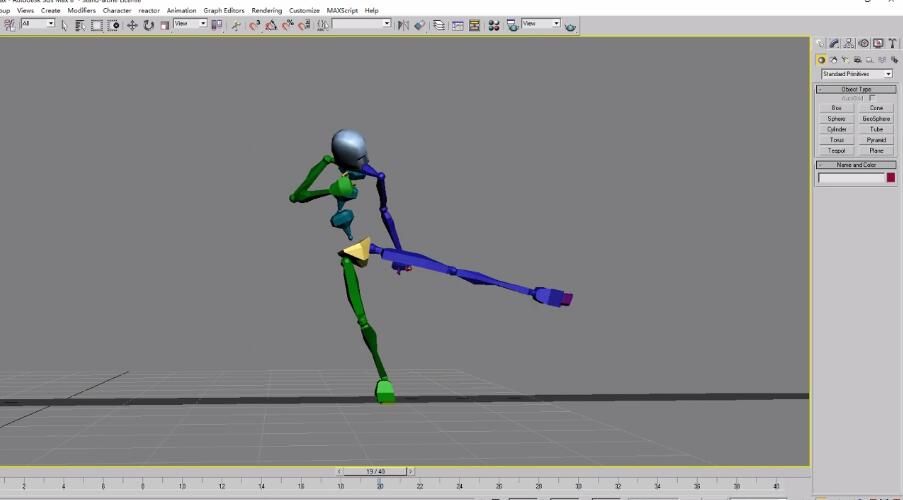903x500 pixels.
Task: Toggle the 3D Snaps button
Action: tap(254, 25)
